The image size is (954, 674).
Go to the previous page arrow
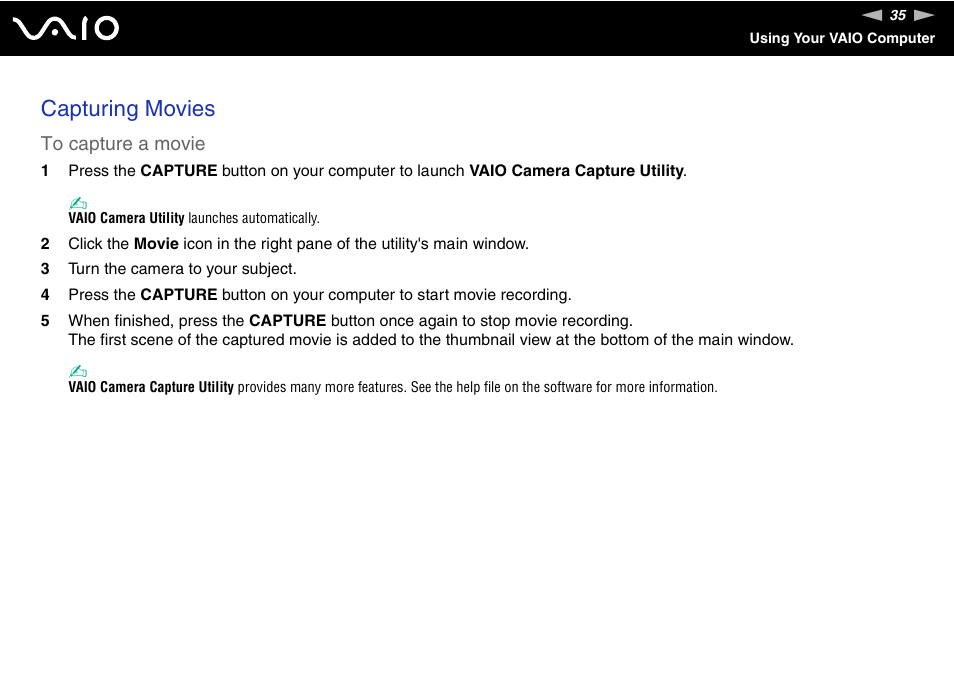pos(871,15)
